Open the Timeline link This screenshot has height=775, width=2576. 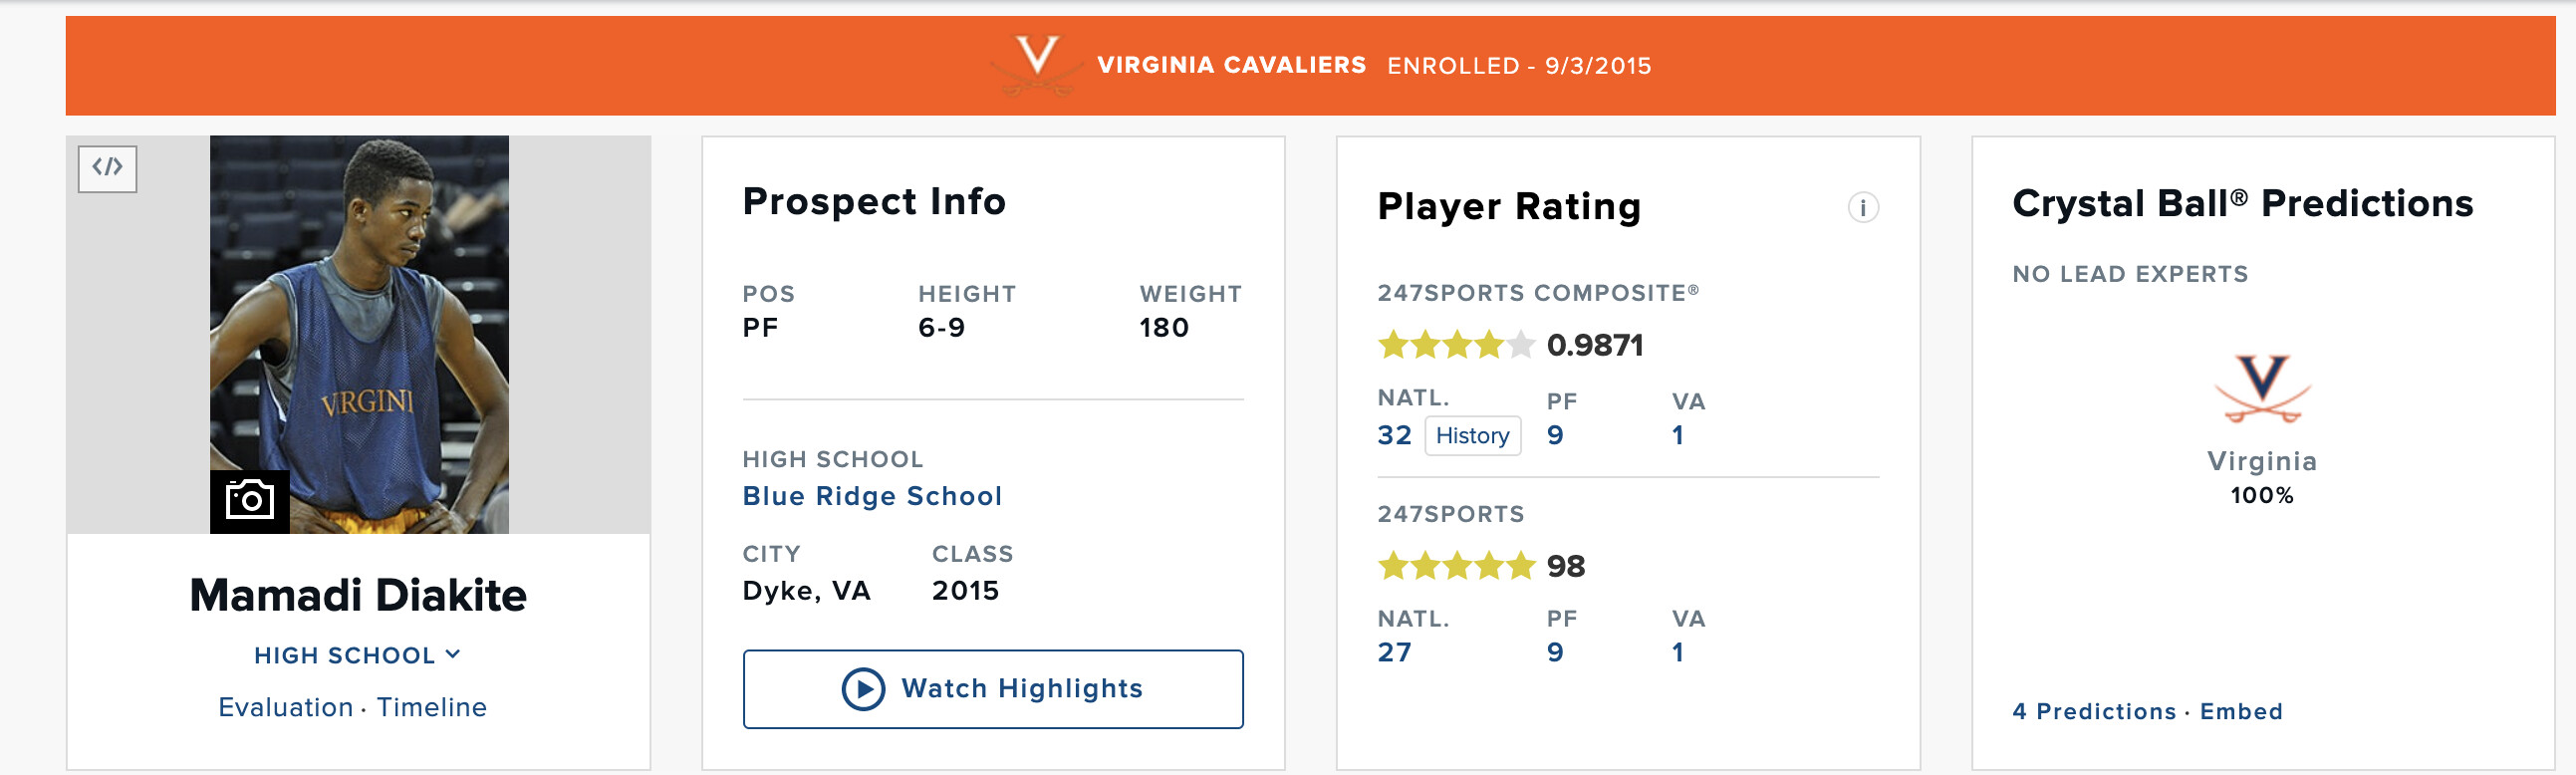point(432,708)
